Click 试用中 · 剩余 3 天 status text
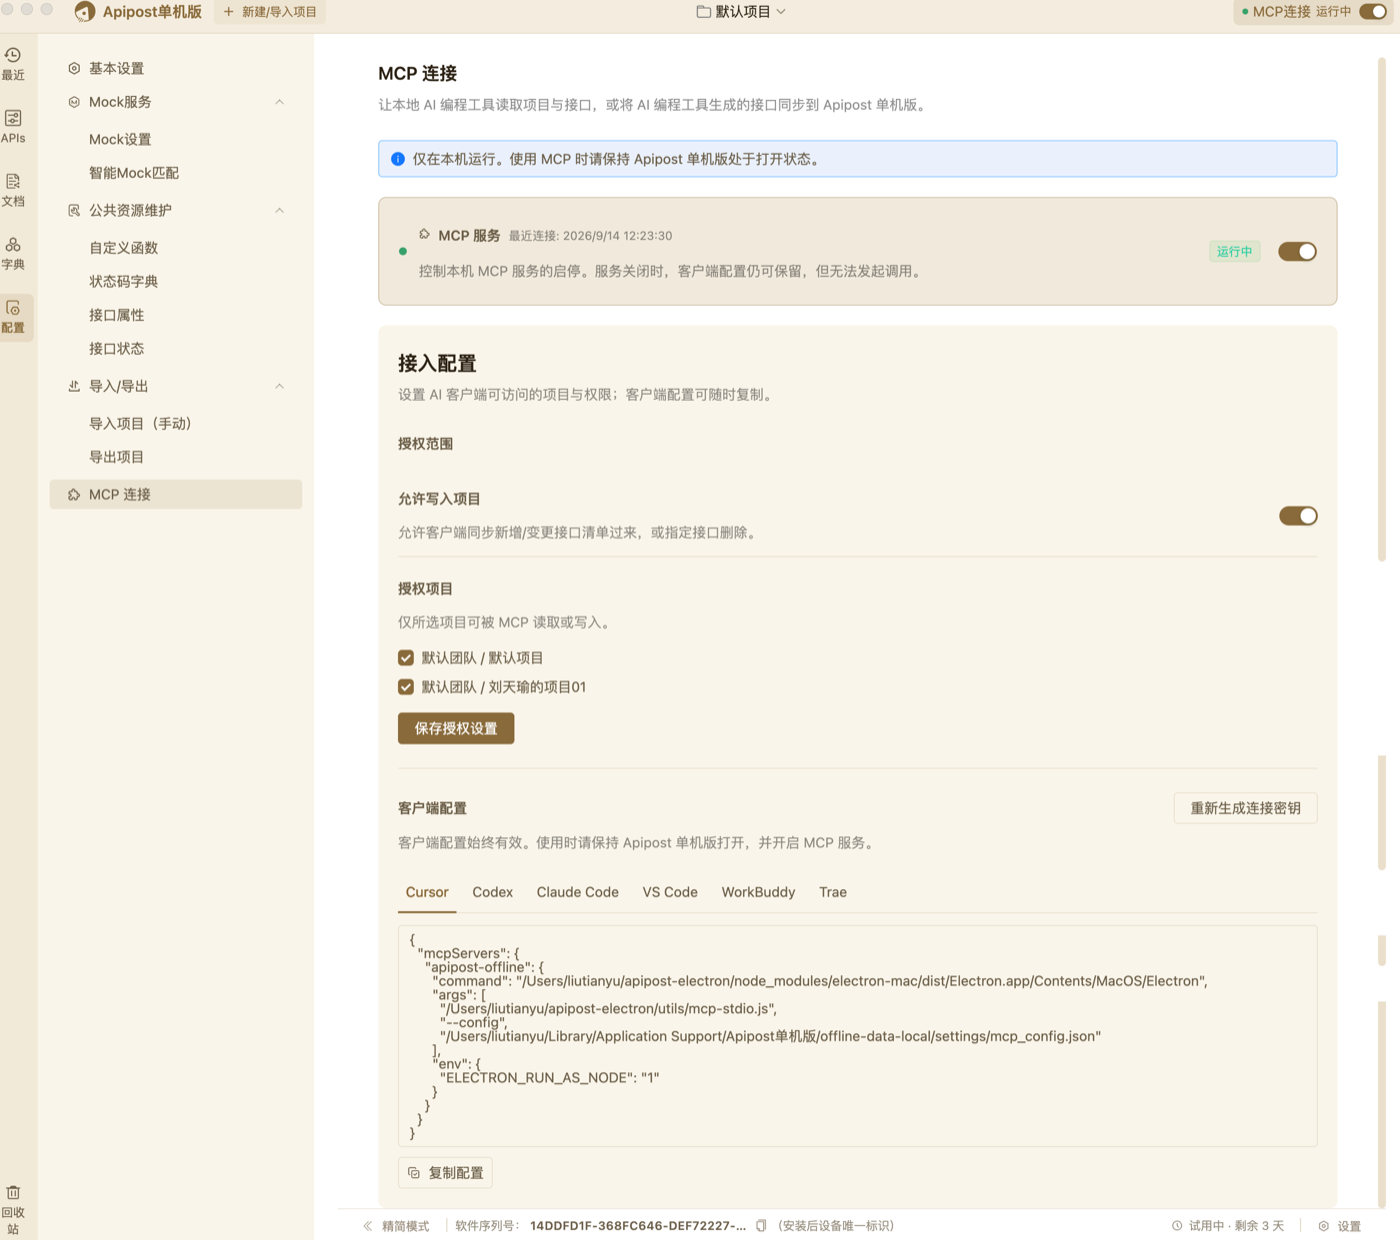The image size is (1400, 1240). coord(1236,1226)
